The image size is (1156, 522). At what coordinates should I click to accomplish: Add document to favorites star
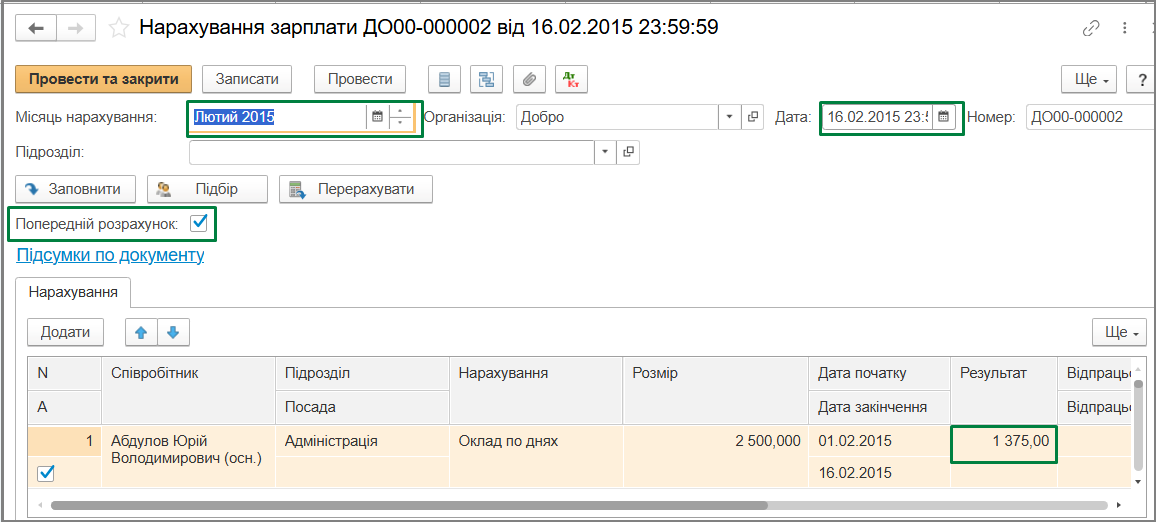tap(119, 28)
